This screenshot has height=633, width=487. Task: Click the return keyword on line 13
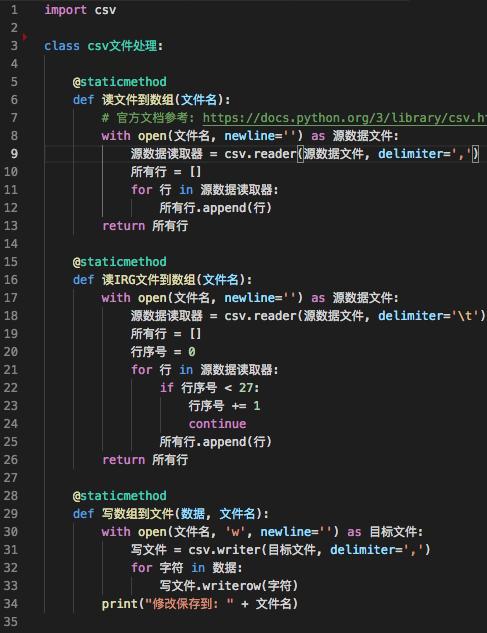point(124,226)
